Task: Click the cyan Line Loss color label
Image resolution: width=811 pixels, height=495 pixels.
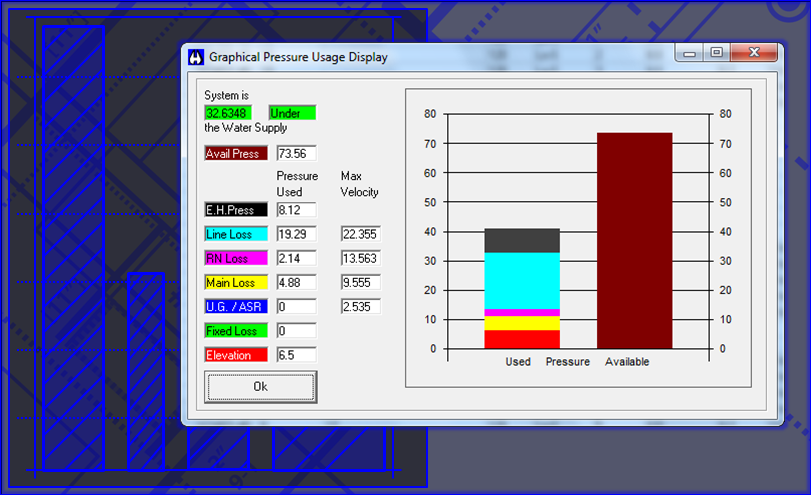Action: point(235,234)
